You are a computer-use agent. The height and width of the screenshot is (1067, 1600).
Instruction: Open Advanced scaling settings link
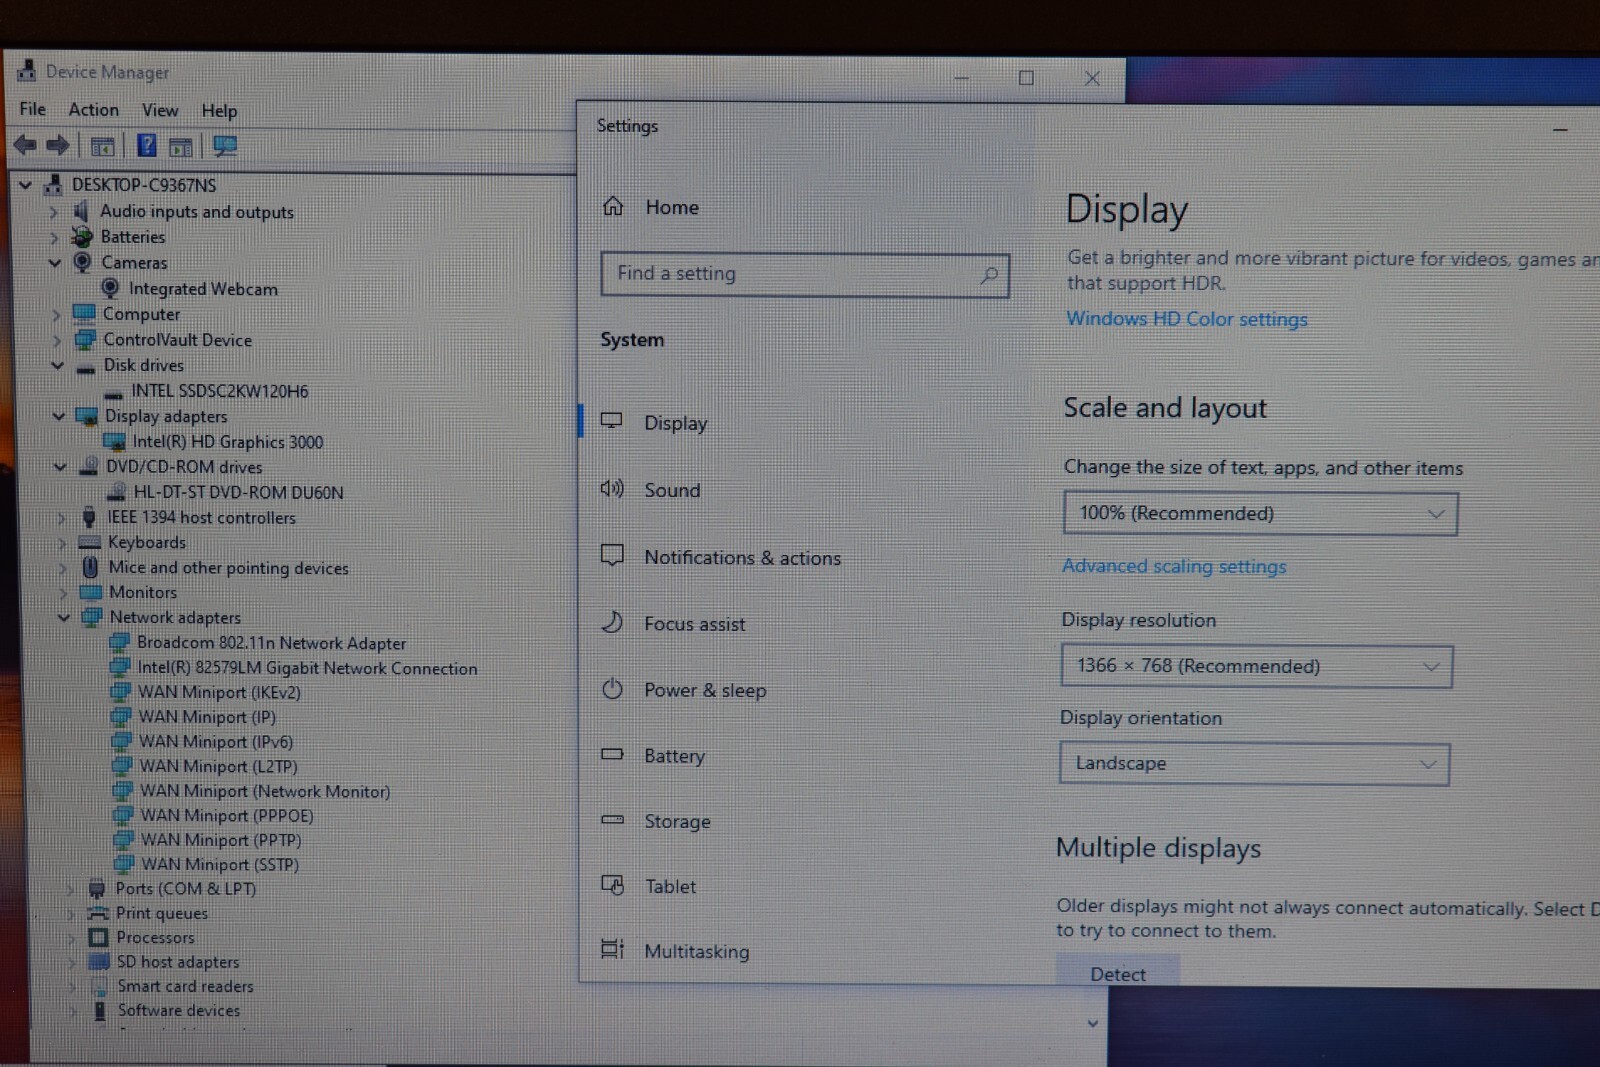pyautogui.click(x=1174, y=566)
